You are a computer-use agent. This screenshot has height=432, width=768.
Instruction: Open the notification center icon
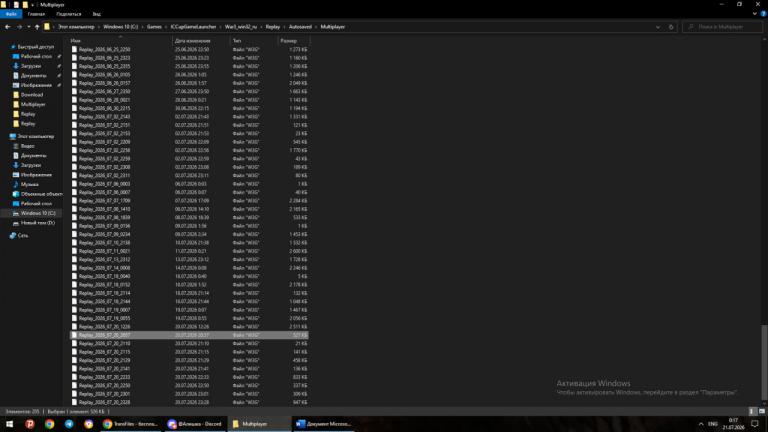coord(755,424)
